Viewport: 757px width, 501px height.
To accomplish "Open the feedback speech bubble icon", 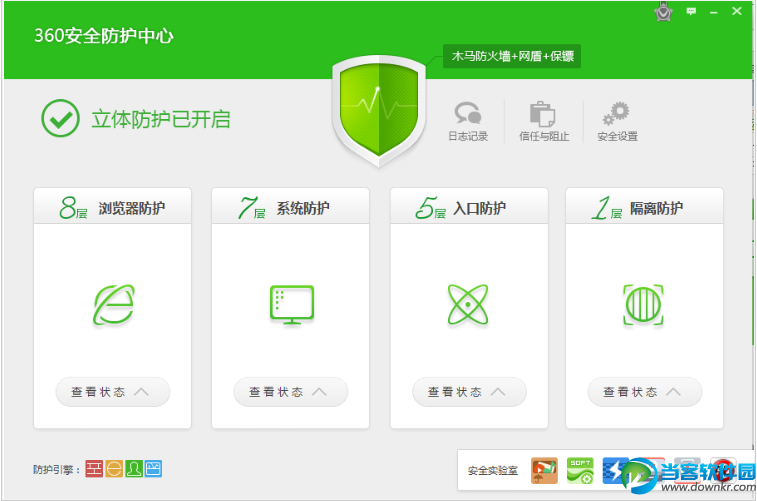I will coord(691,11).
